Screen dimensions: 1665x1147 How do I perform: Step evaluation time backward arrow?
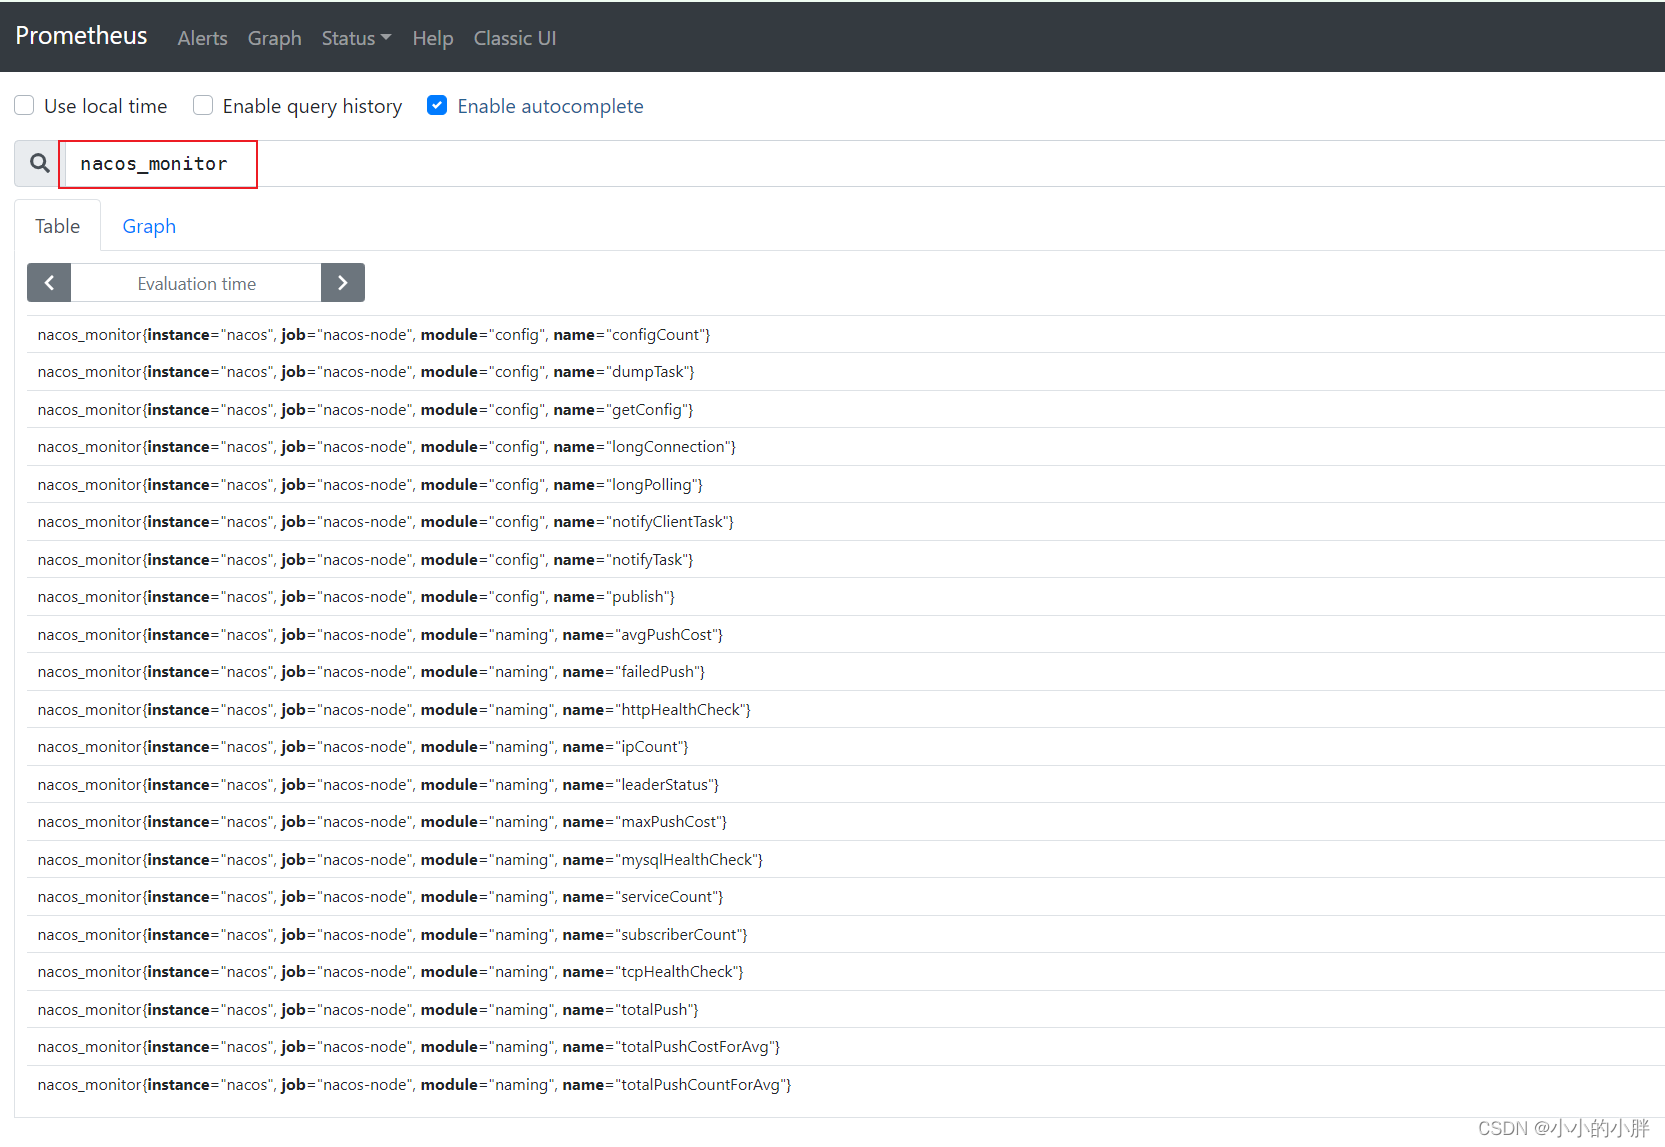[49, 283]
